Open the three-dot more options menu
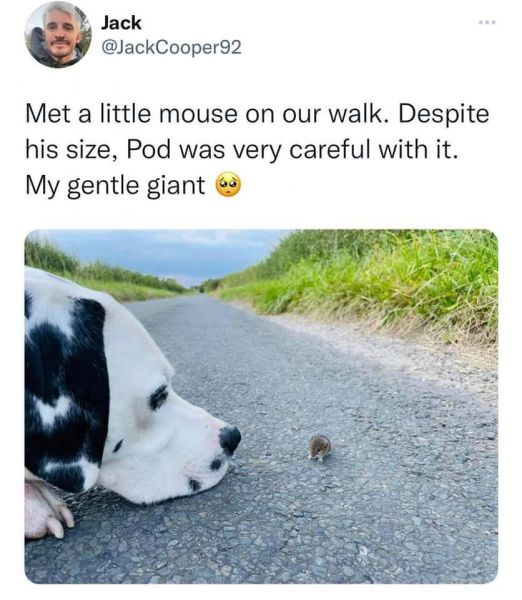 click(487, 23)
